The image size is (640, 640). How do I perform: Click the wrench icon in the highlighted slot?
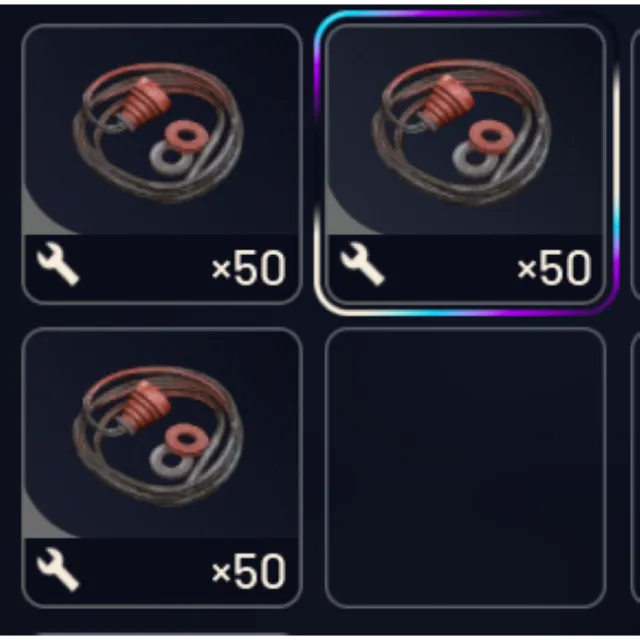pyautogui.click(x=362, y=264)
